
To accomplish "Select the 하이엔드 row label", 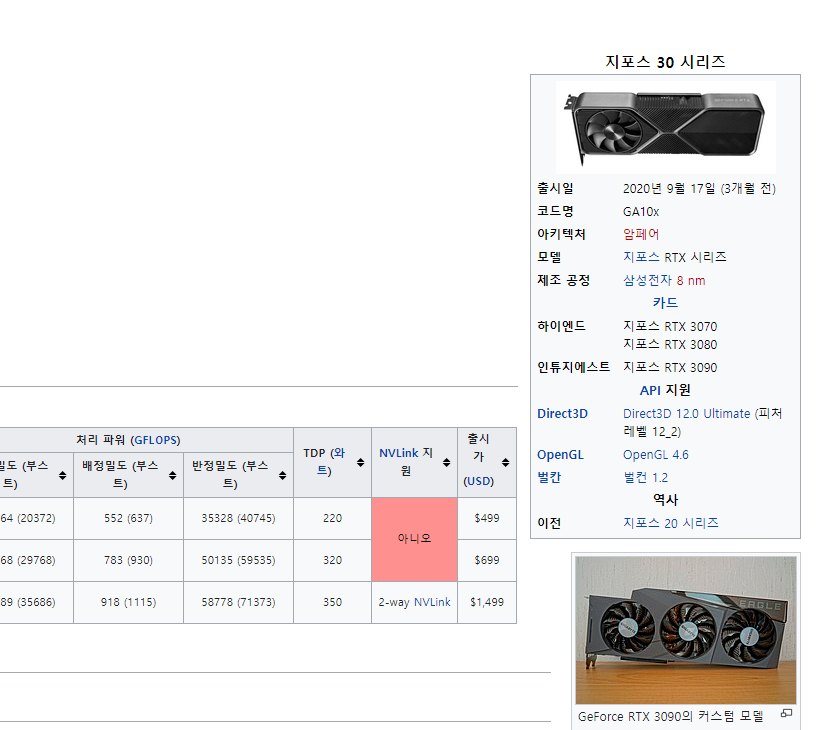I will (x=562, y=326).
